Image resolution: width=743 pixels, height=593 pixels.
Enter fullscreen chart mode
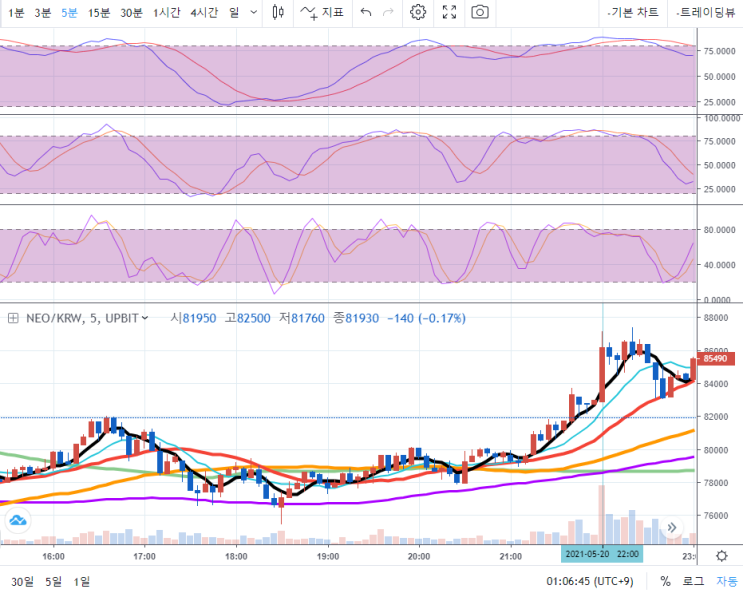[x=449, y=12]
